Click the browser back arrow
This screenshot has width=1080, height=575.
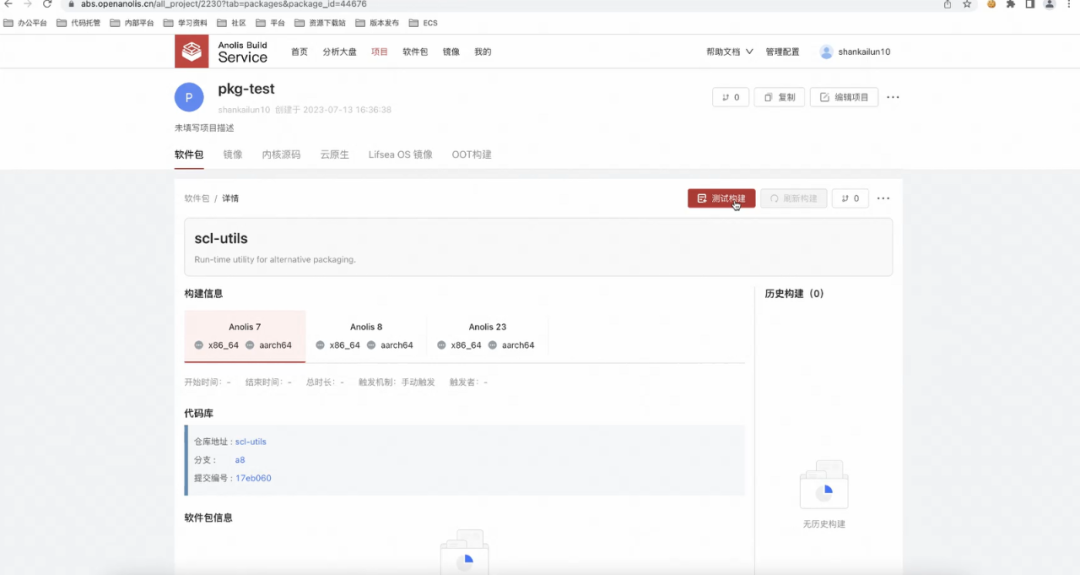pos(9,4)
